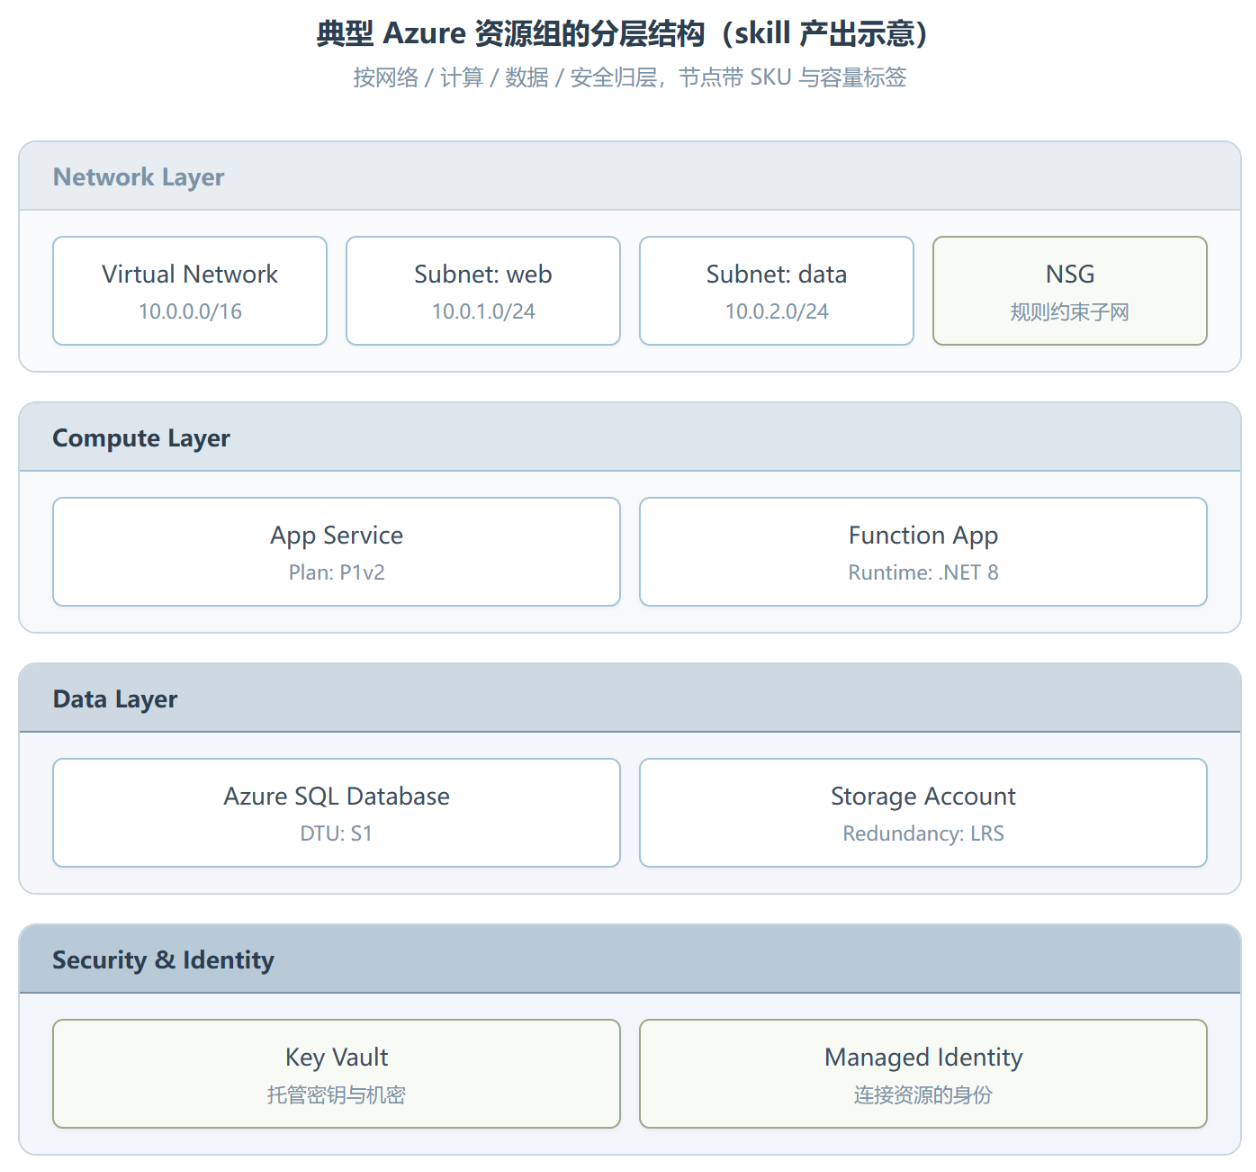Open the Function App card
Screen dimensions: 1256x1172
923,552
